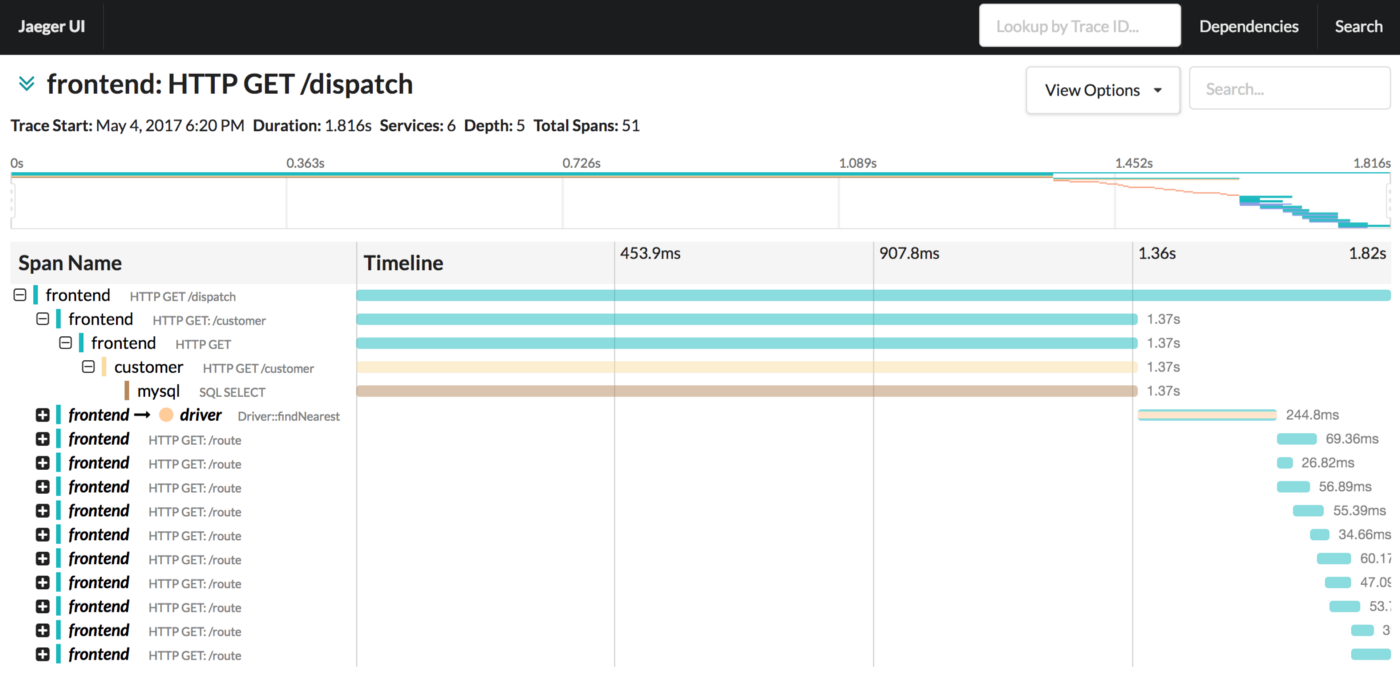Open the Search page in the top navigation

pyautogui.click(x=1358, y=27)
